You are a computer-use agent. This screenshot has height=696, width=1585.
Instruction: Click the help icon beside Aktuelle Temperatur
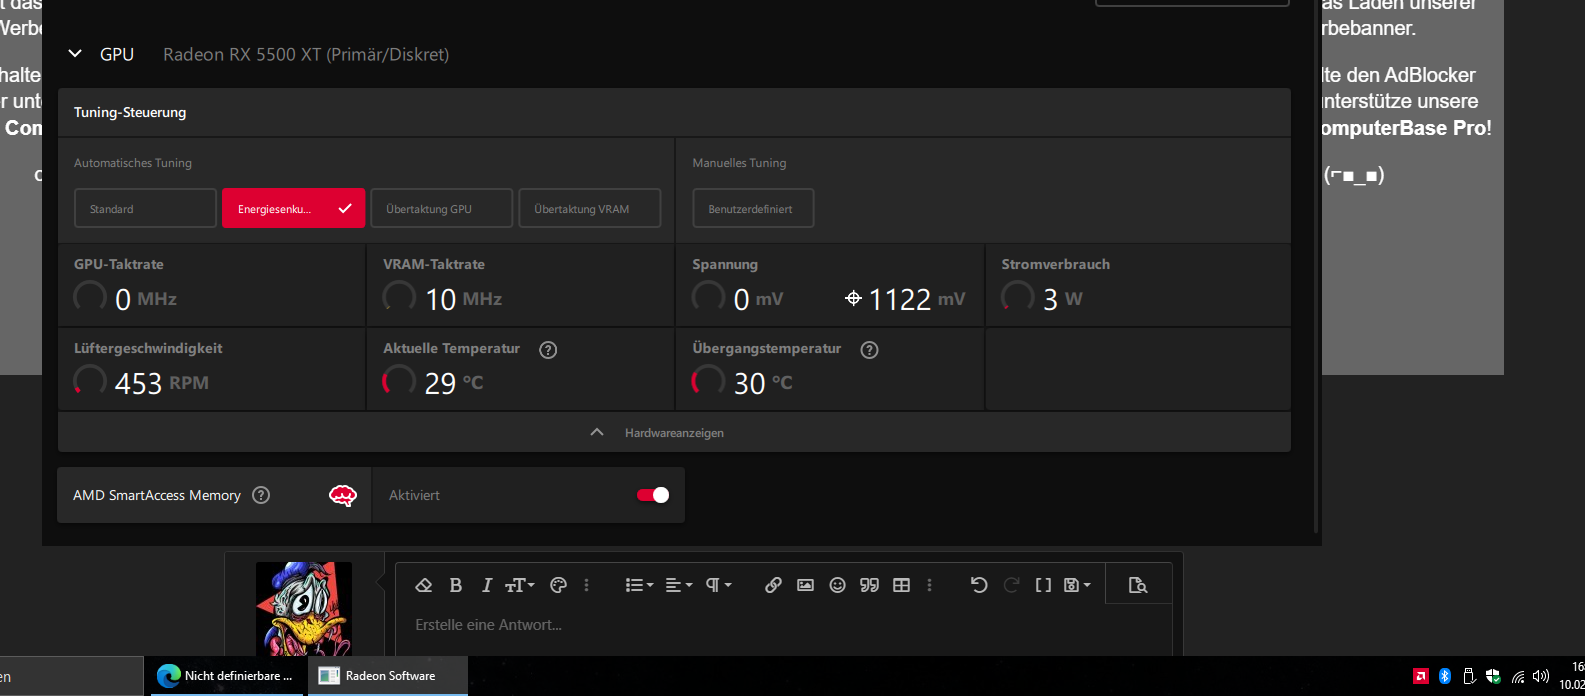(548, 350)
